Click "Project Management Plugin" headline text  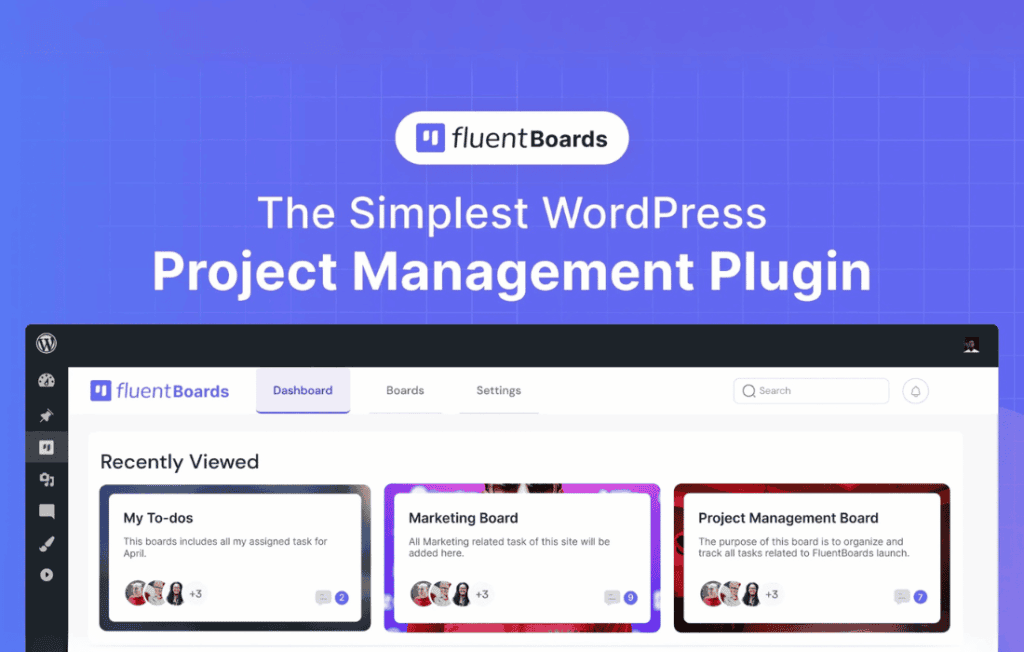coord(512,272)
